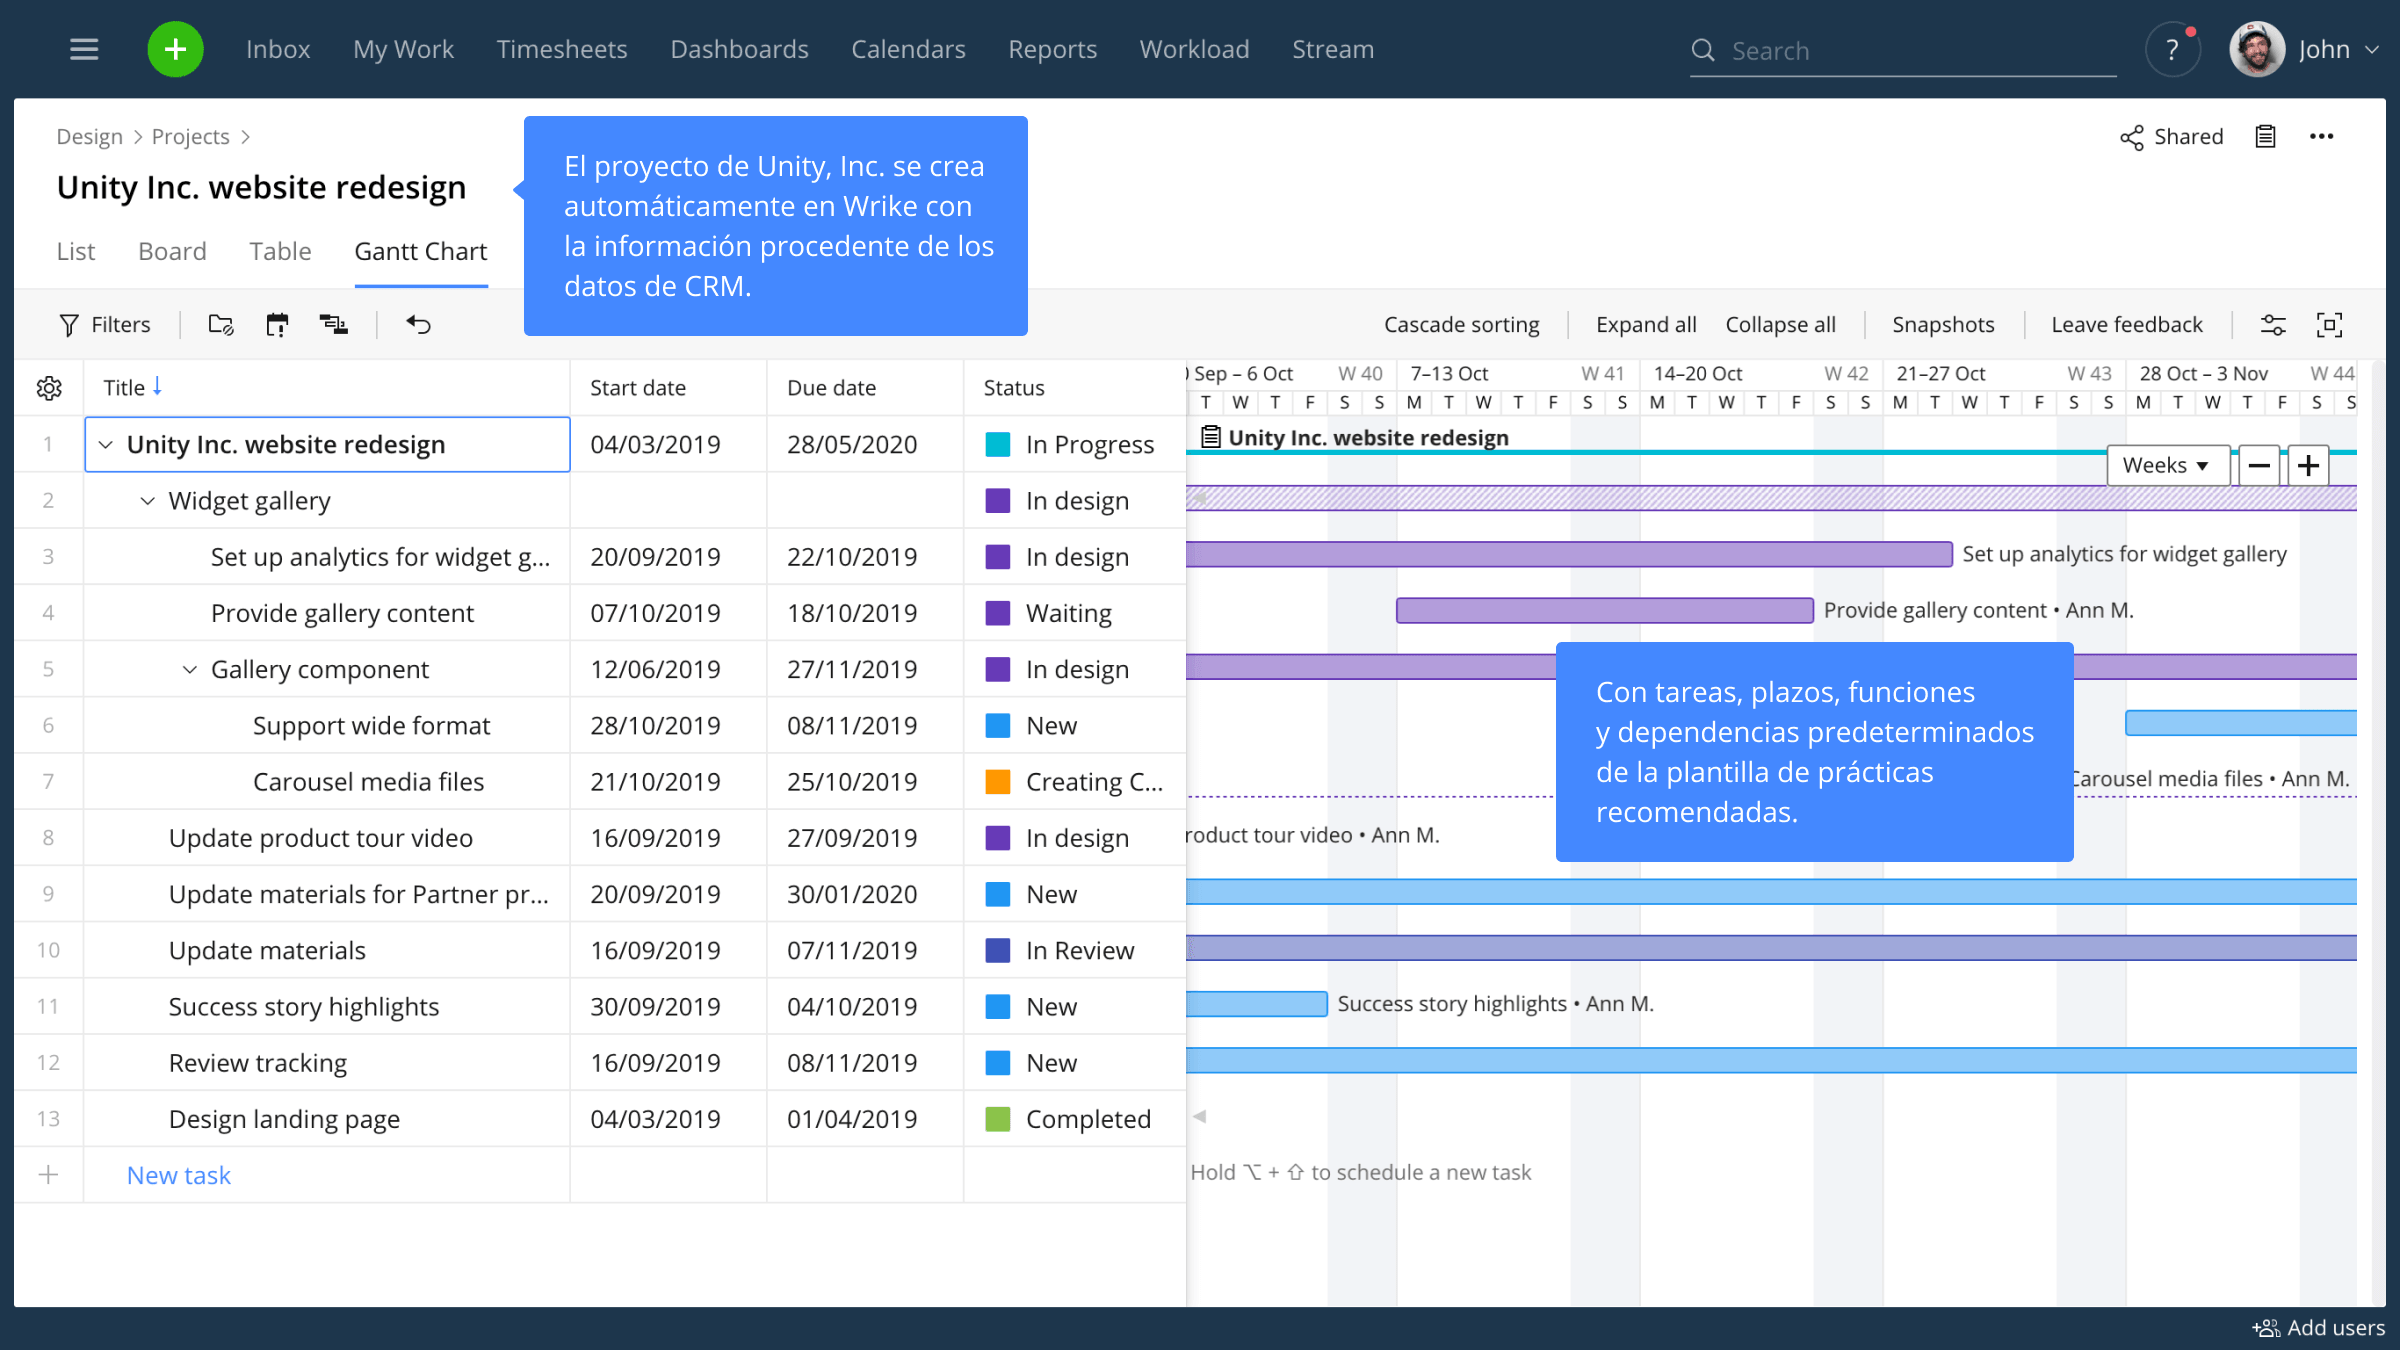Open the hamburger main menu
Image resolution: width=2400 pixels, height=1350 pixels.
[84, 49]
